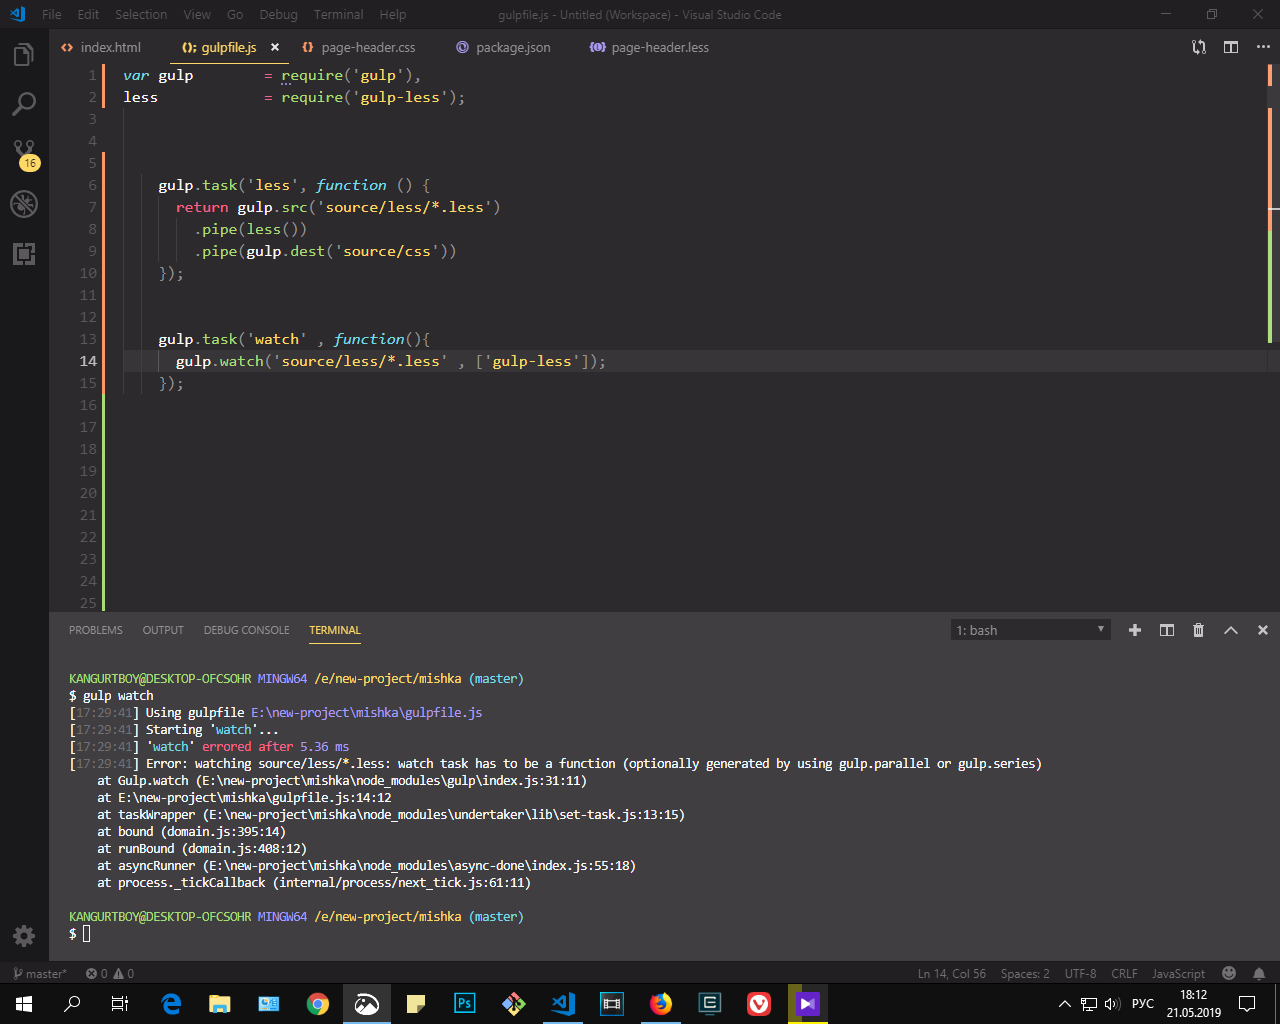This screenshot has height=1024, width=1280.
Task: Open the Manage gear menu
Action: 24,936
